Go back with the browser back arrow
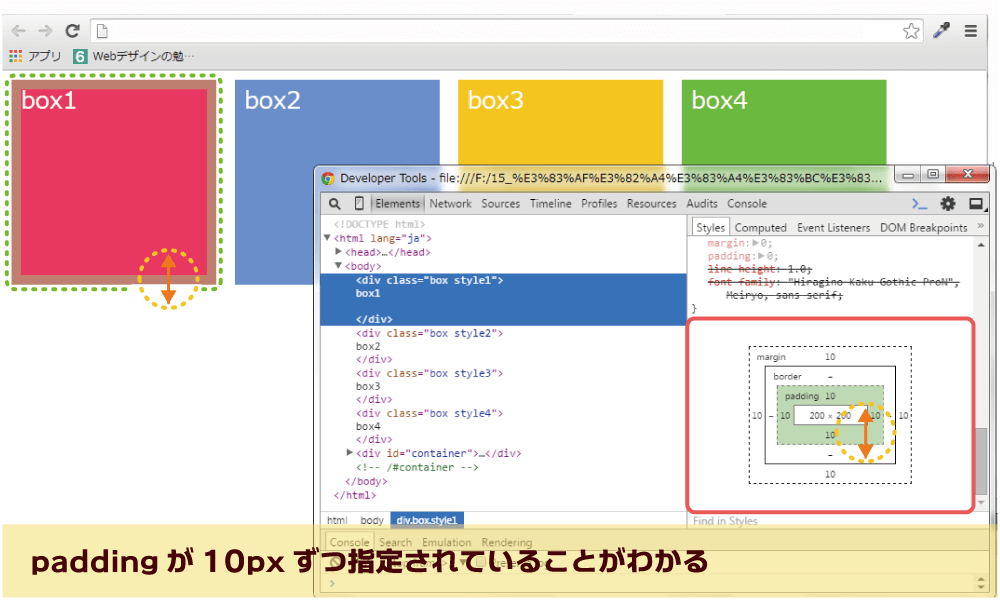Screen dimensions: 1000x600 tap(18, 31)
